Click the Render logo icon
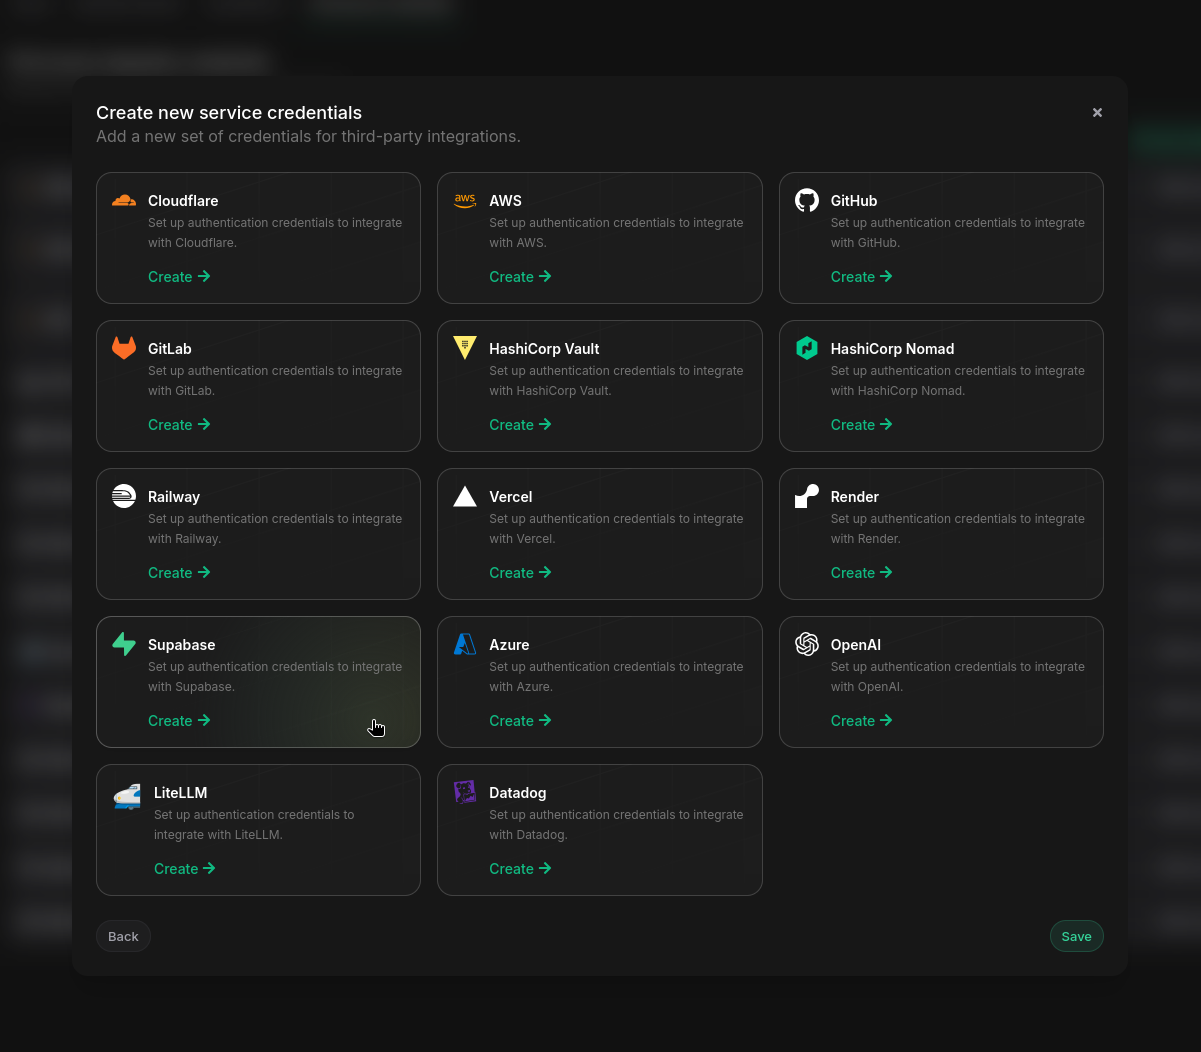Image resolution: width=1201 pixels, height=1052 pixels. click(x=807, y=496)
